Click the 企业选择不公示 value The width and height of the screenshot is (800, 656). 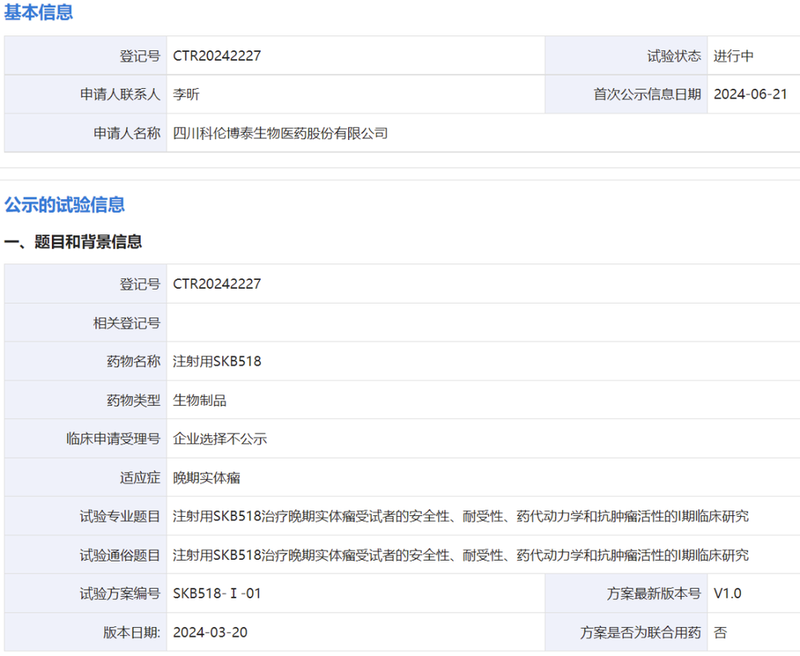pyautogui.click(x=220, y=439)
